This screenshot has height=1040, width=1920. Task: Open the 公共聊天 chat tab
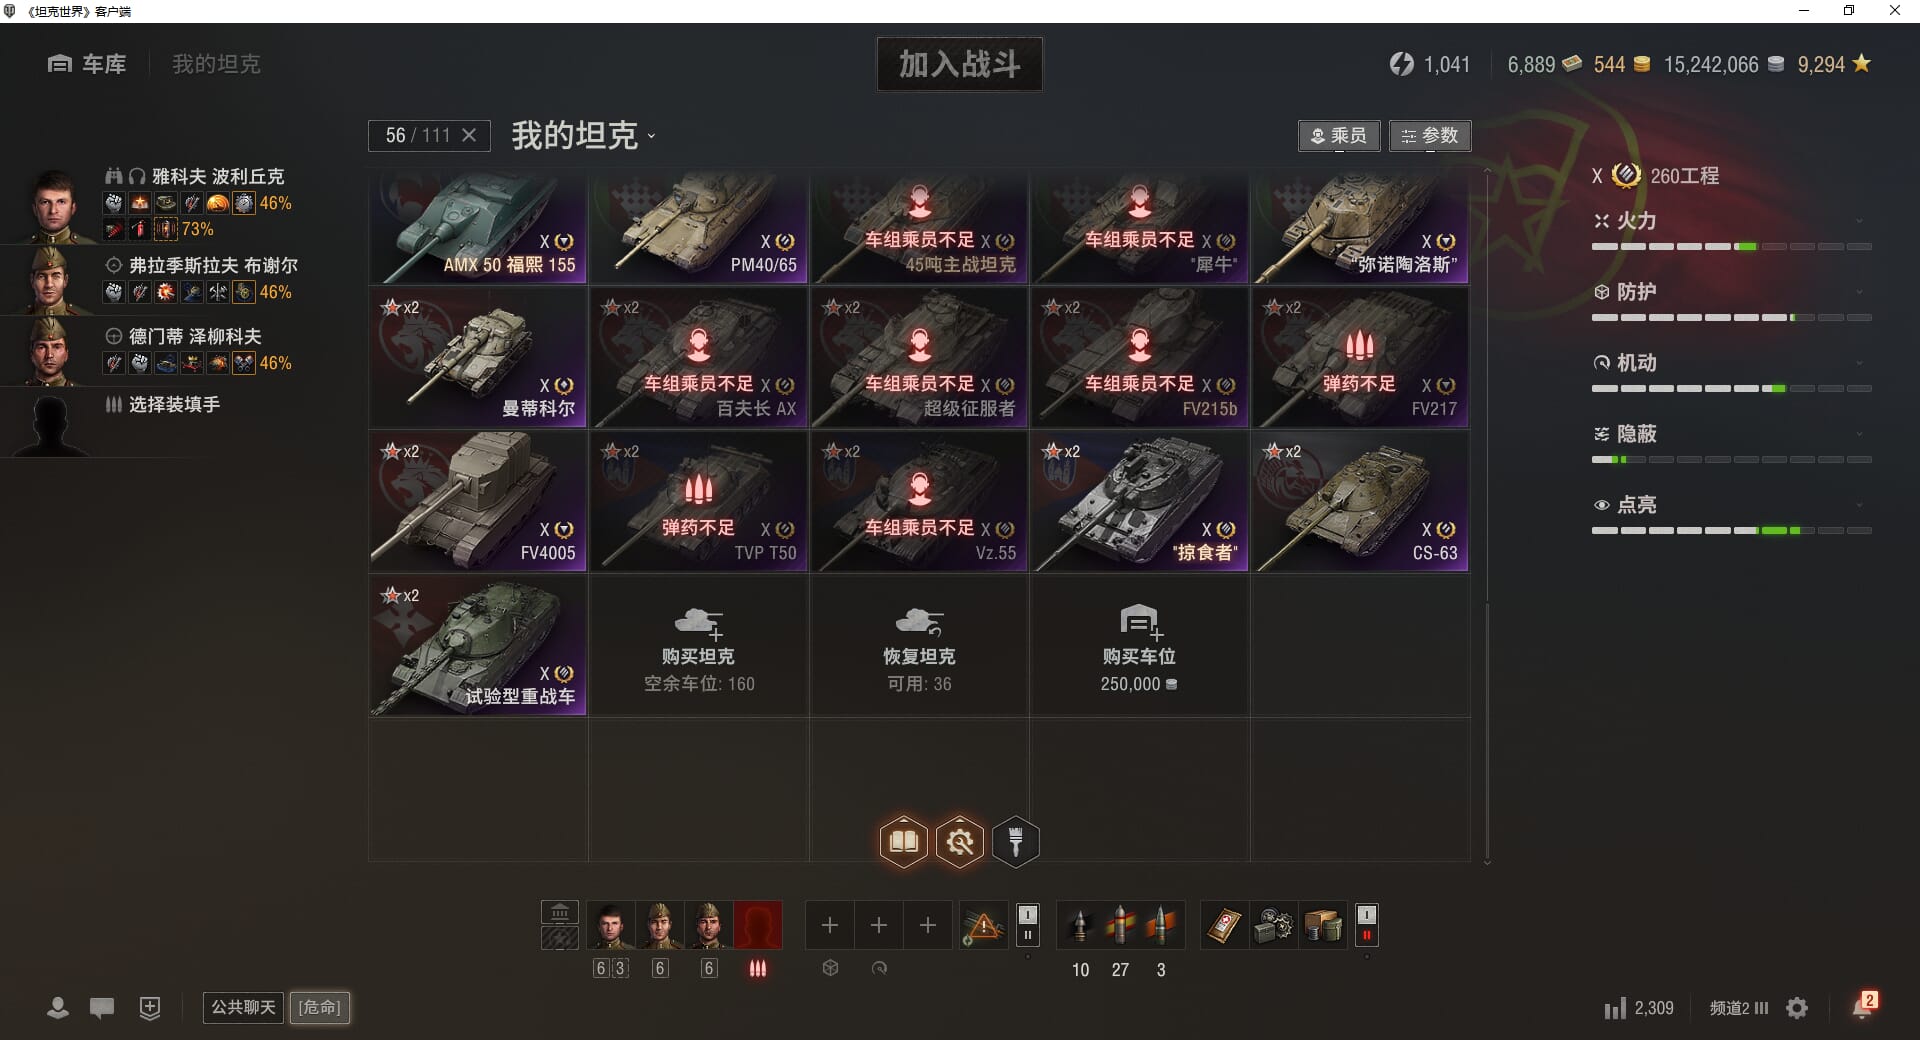click(243, 1007)
